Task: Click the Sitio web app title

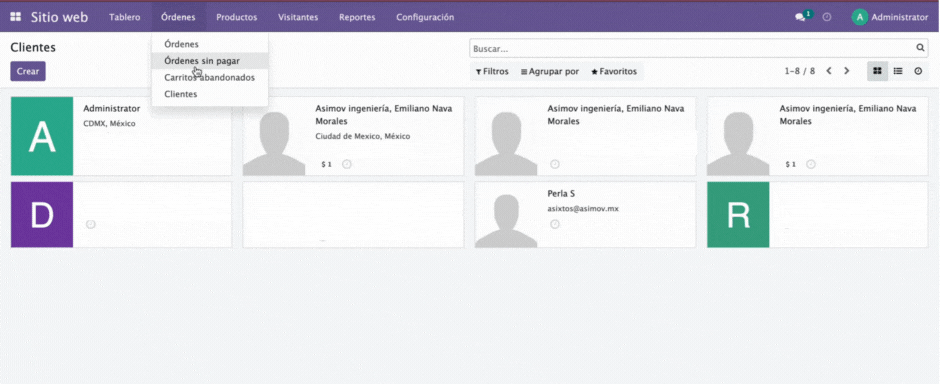Action: [59, 17]
